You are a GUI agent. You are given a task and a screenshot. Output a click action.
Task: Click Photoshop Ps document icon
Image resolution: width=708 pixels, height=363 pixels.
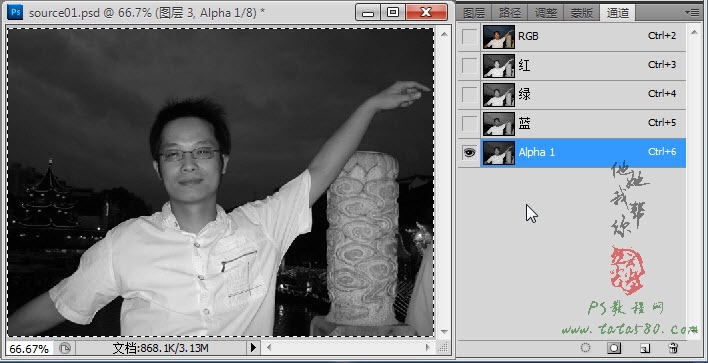(x=14, y=12)
